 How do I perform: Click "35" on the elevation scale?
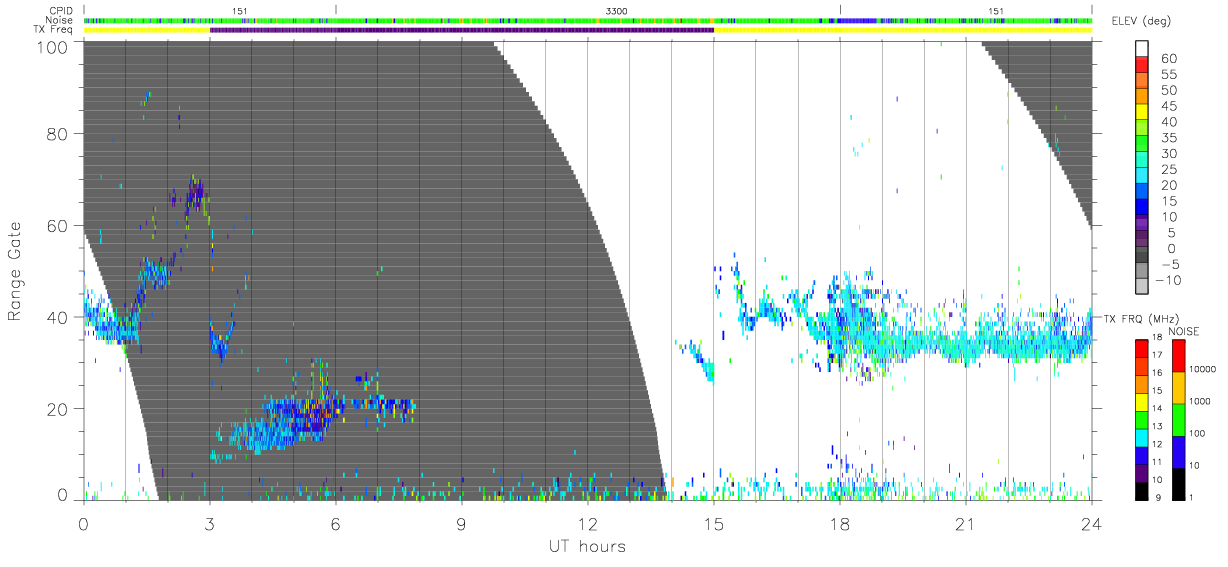1169,138
